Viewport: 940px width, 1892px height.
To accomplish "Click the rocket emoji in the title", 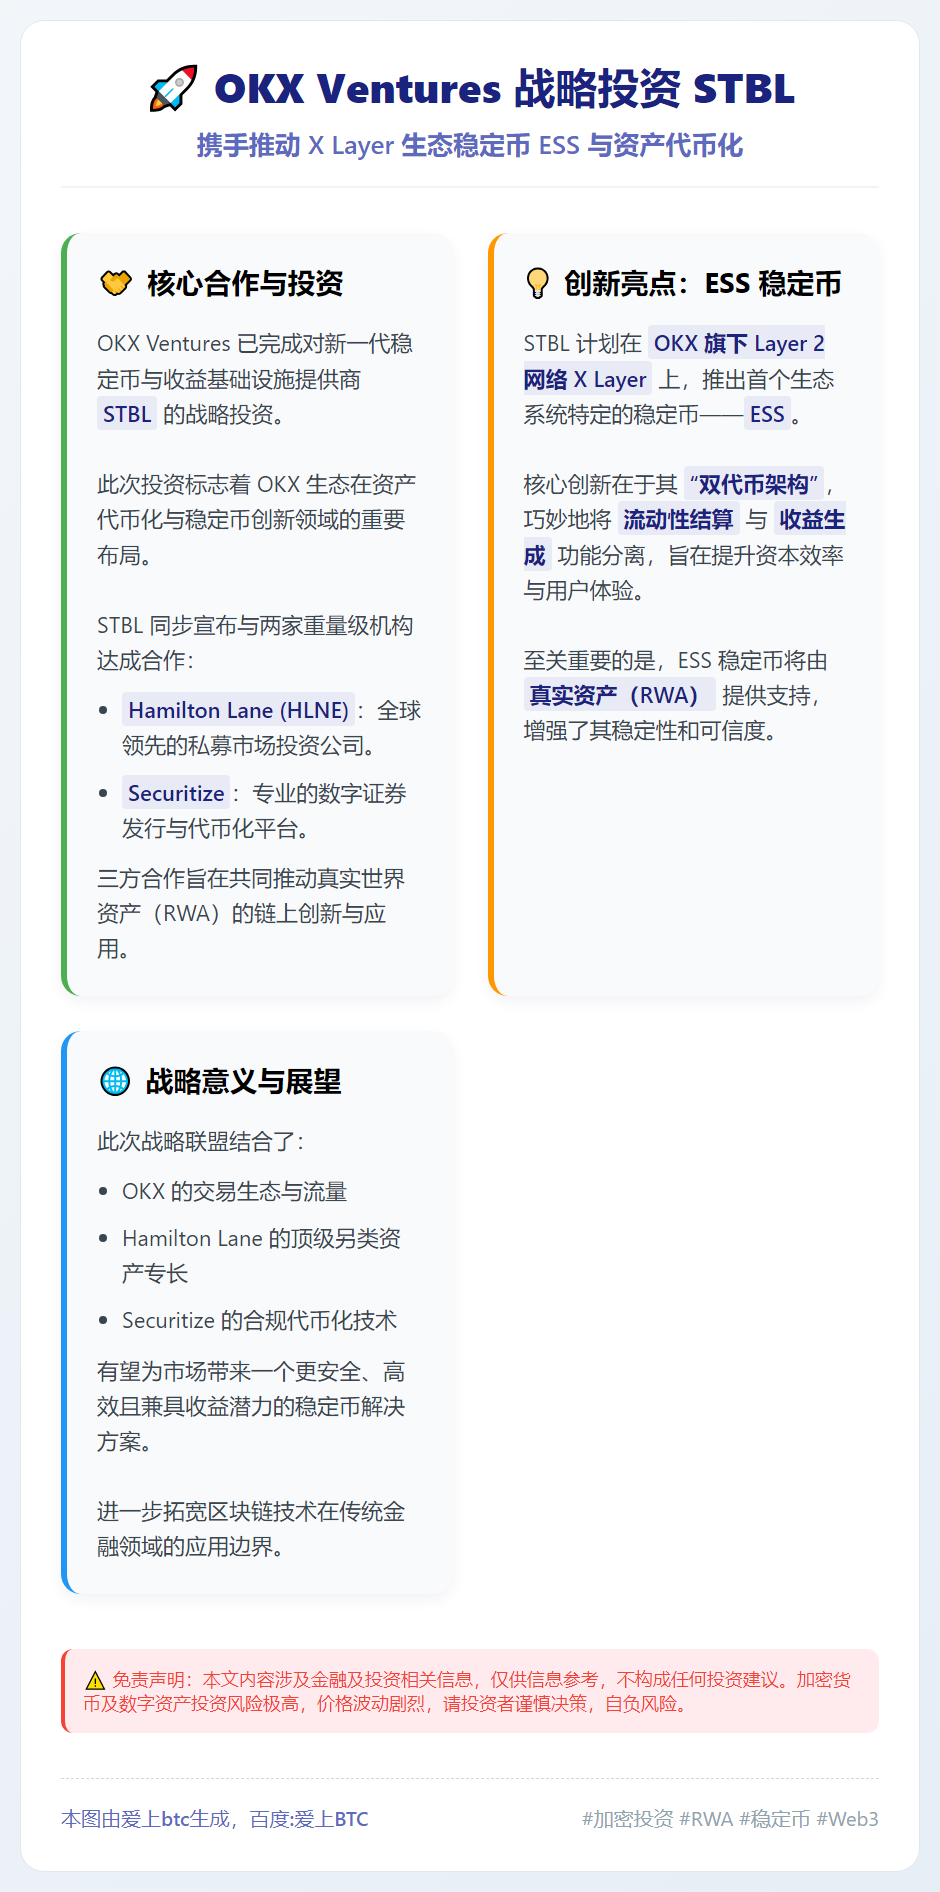I will [x=173, y=88].
